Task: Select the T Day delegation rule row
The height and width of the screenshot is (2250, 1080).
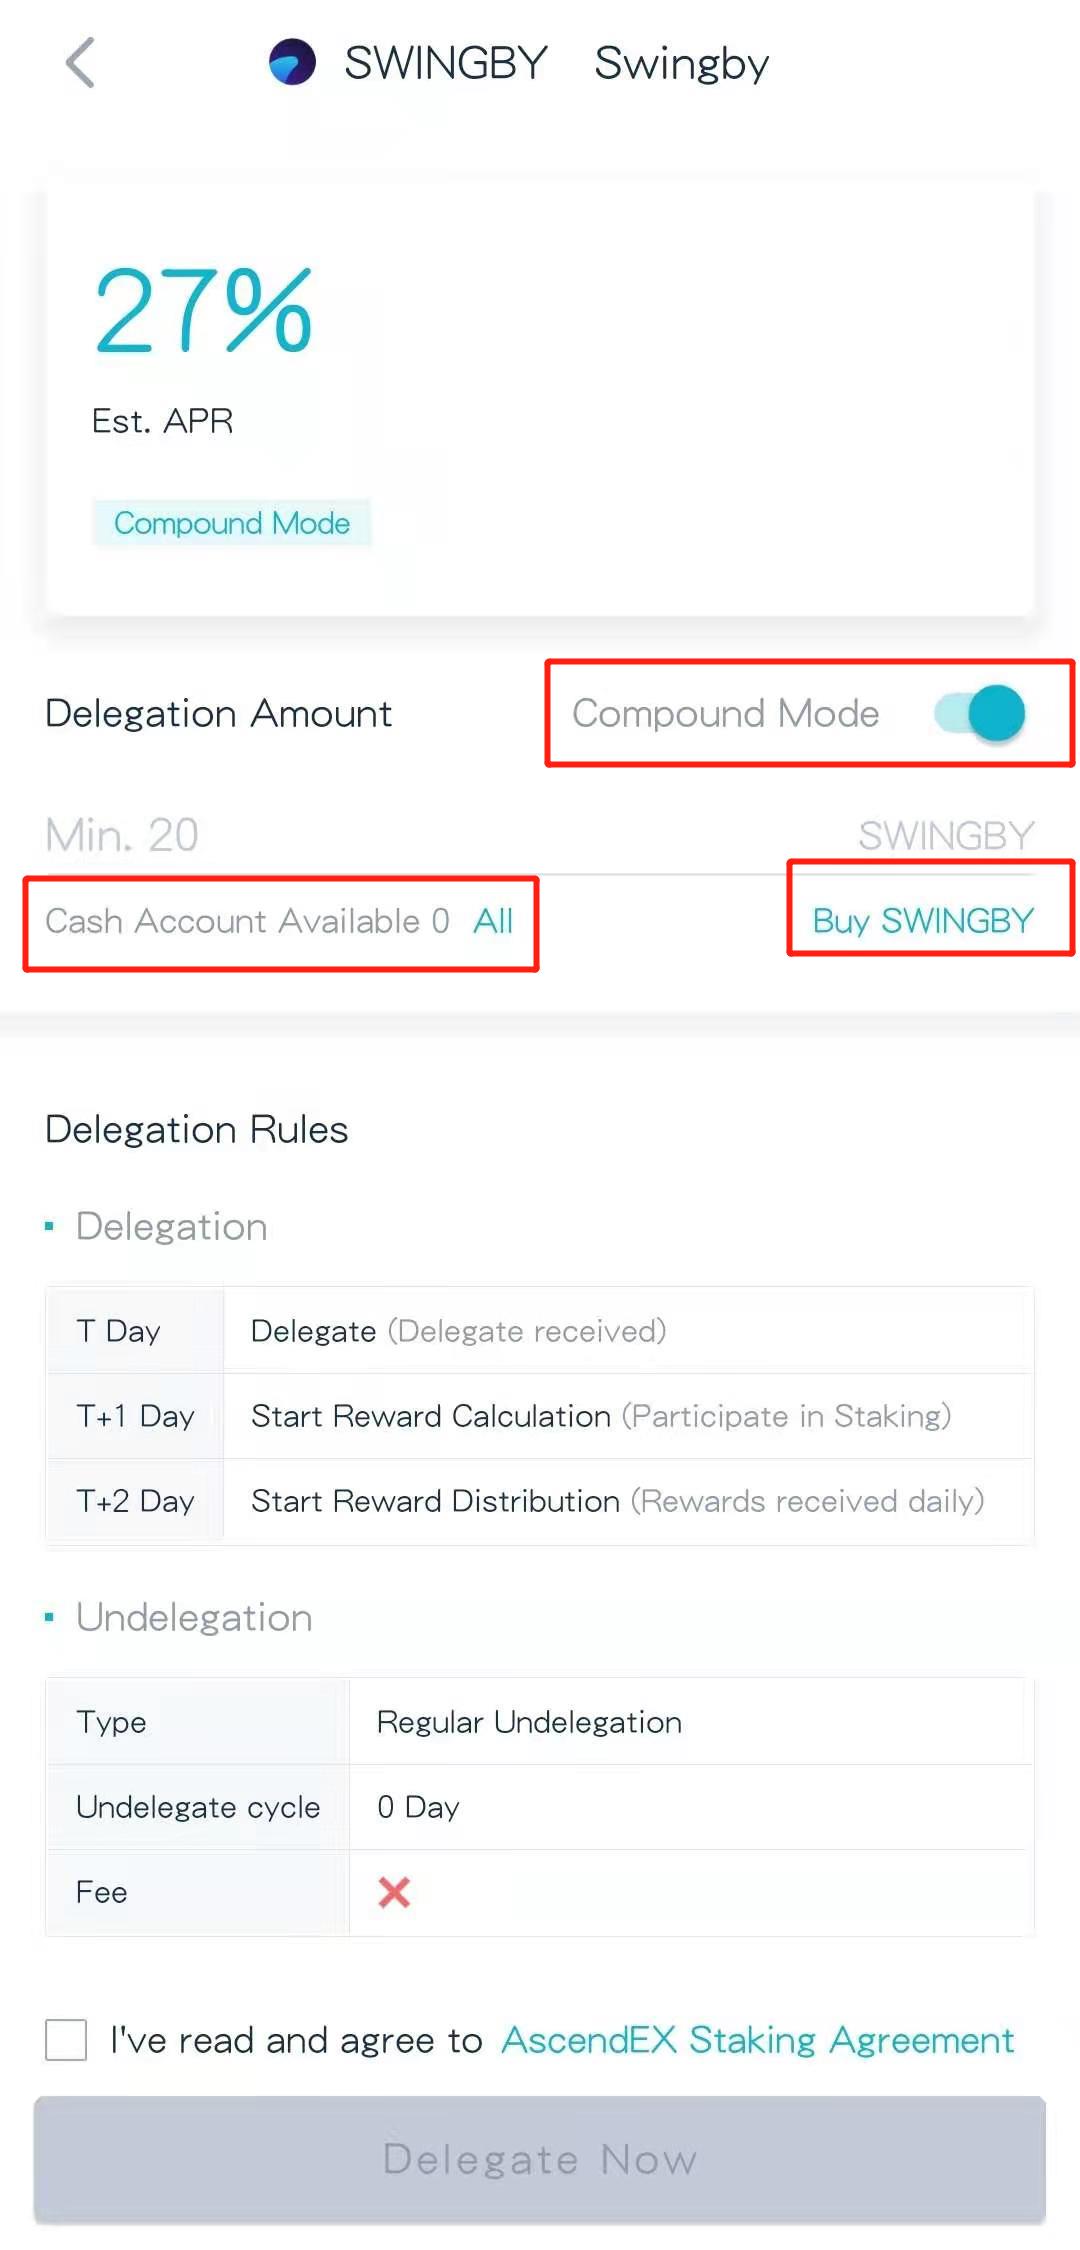Action: [540, 1331]
